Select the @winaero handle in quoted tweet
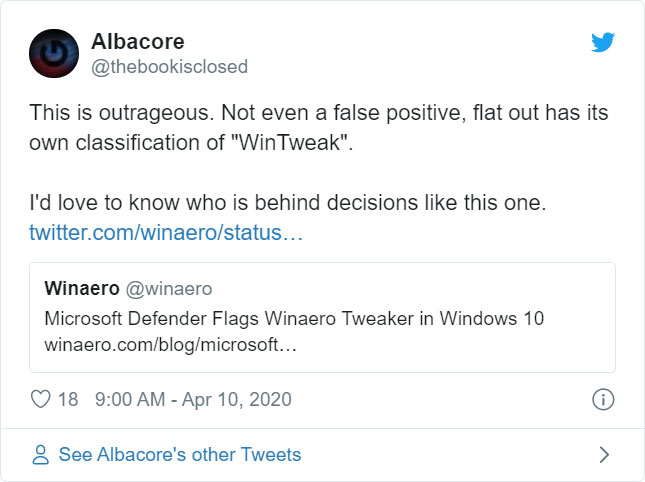The image size is (645, 482). [169, 289]
